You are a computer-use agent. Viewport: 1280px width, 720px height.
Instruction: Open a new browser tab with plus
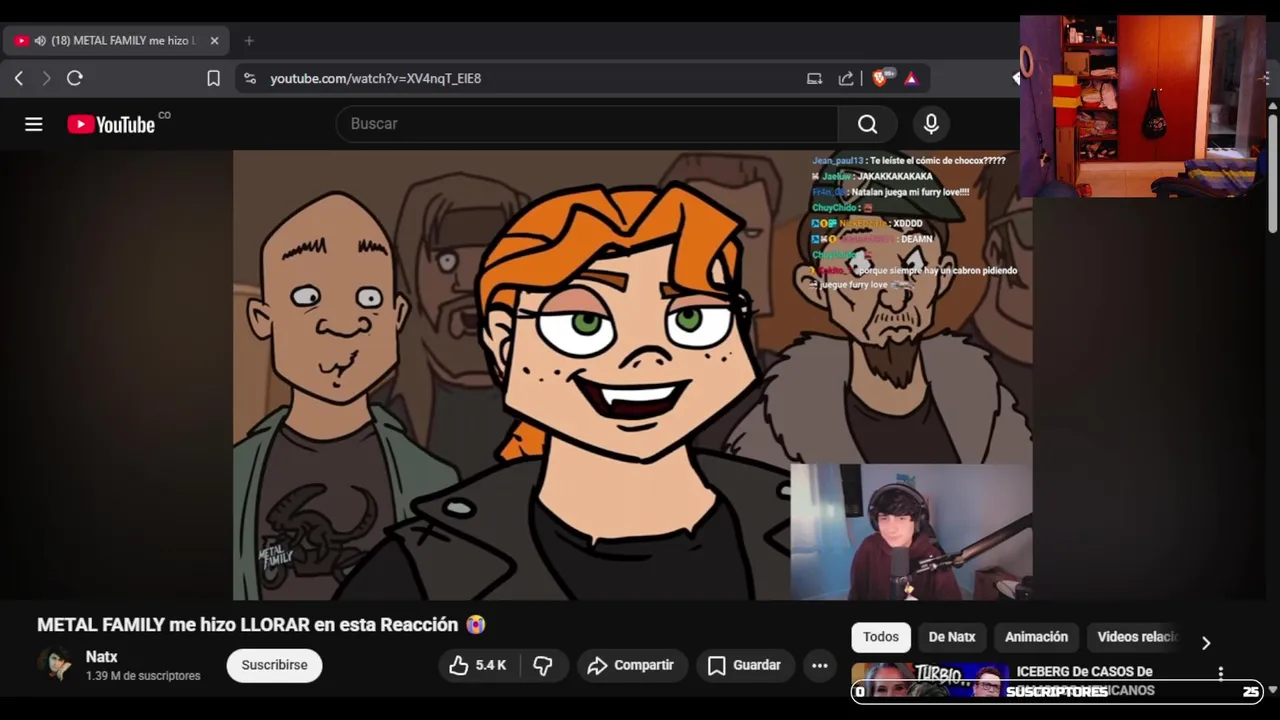click(x=249, y=41)
